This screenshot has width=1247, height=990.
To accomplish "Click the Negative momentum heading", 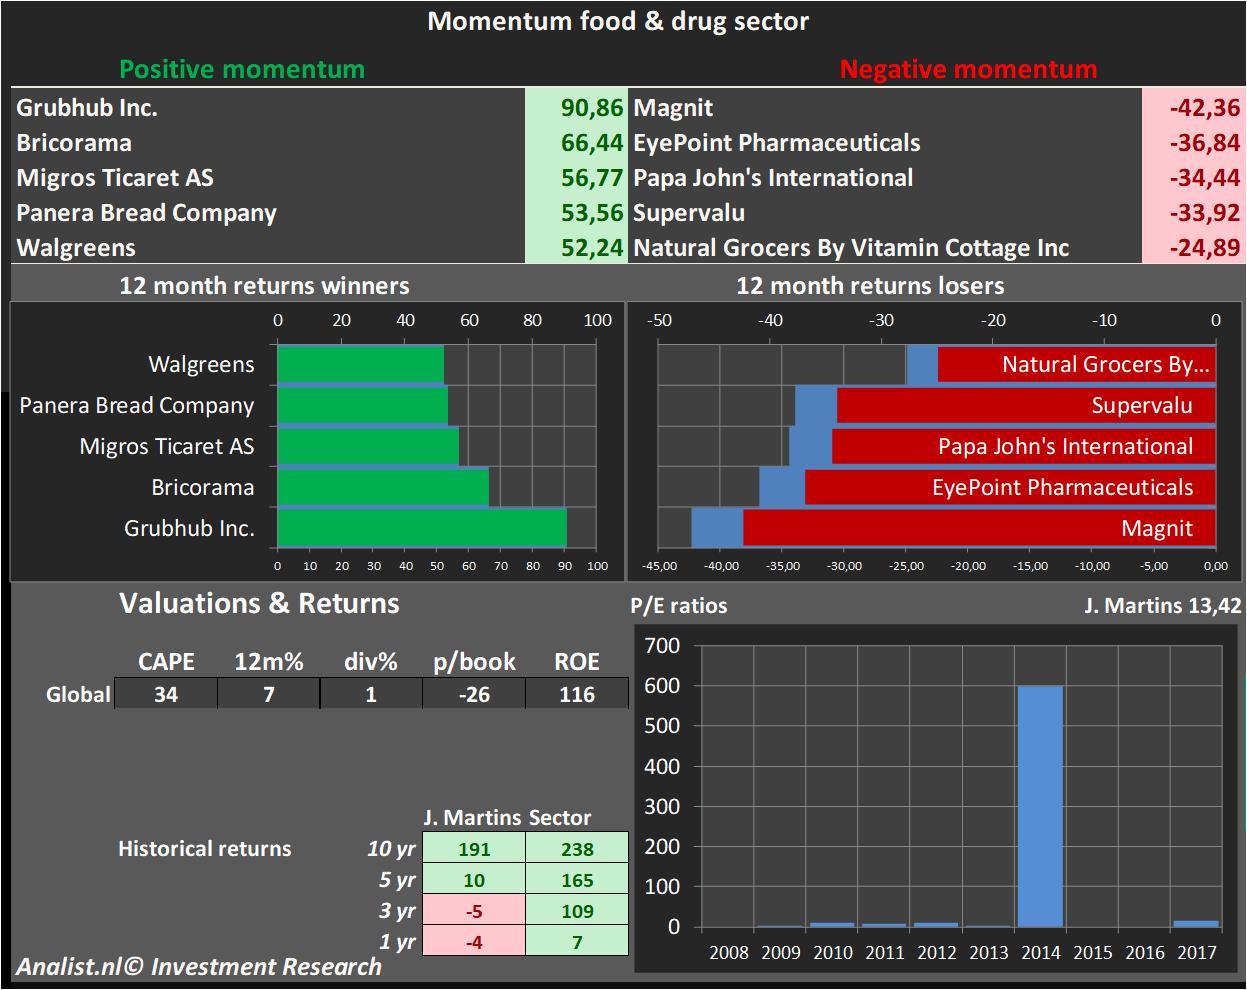I will 968,69.
